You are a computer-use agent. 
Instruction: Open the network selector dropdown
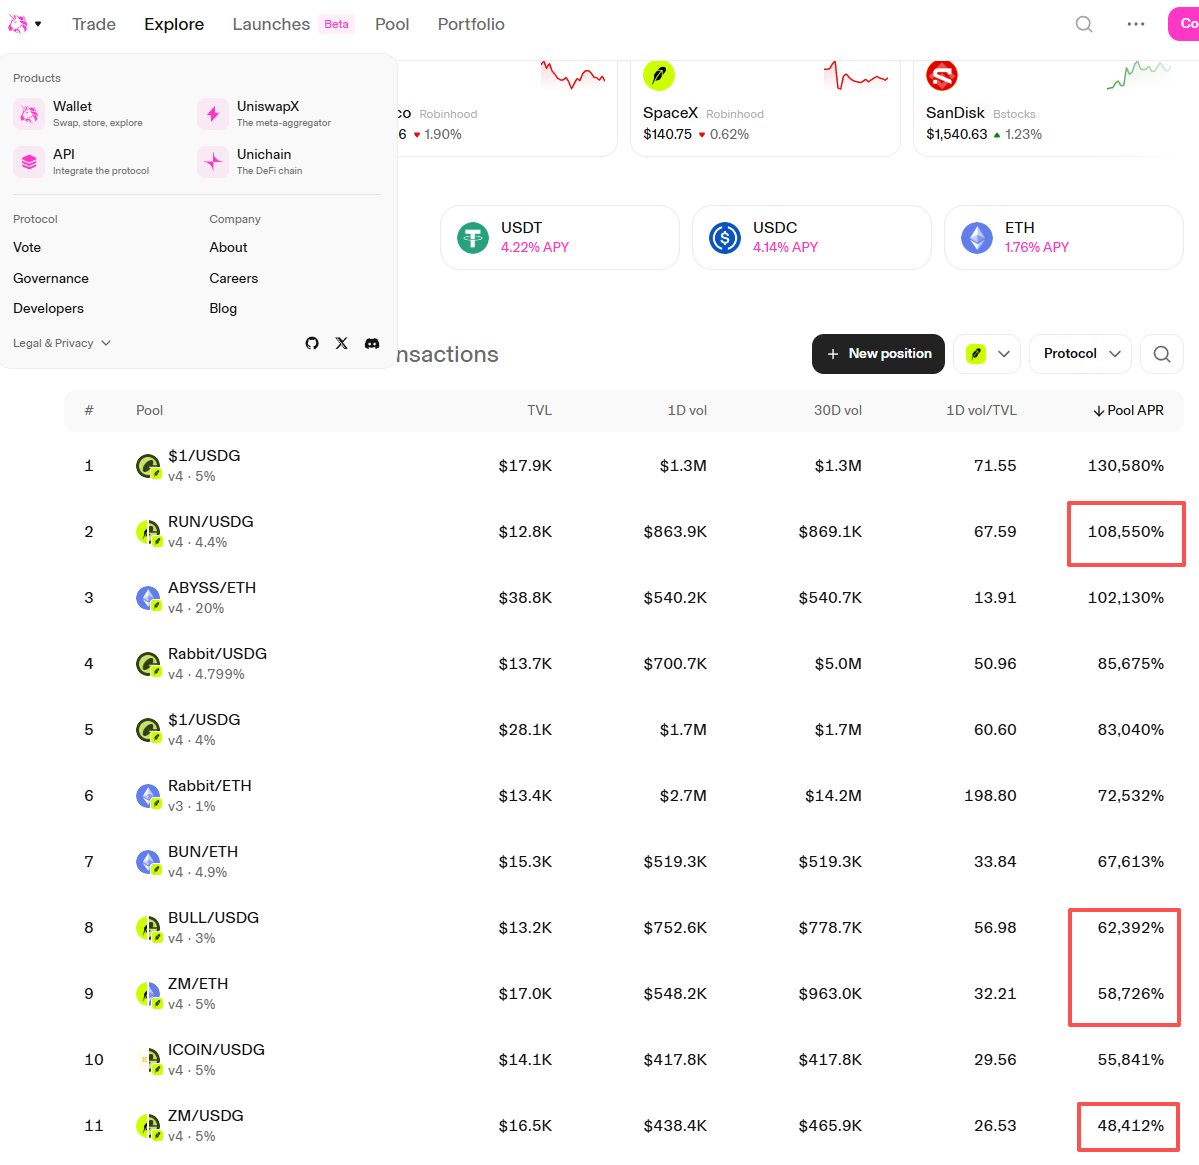tap(986, 354)
